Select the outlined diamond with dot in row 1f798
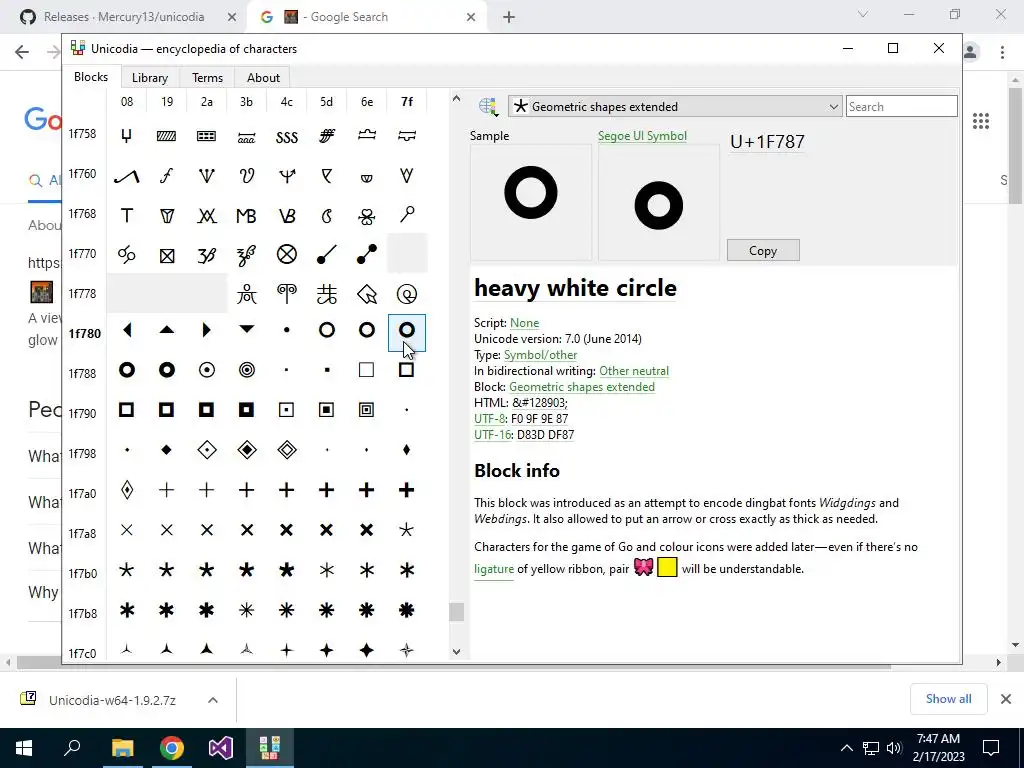The height and width of the screenshot is (768, 1024). (x=206, y=450)
